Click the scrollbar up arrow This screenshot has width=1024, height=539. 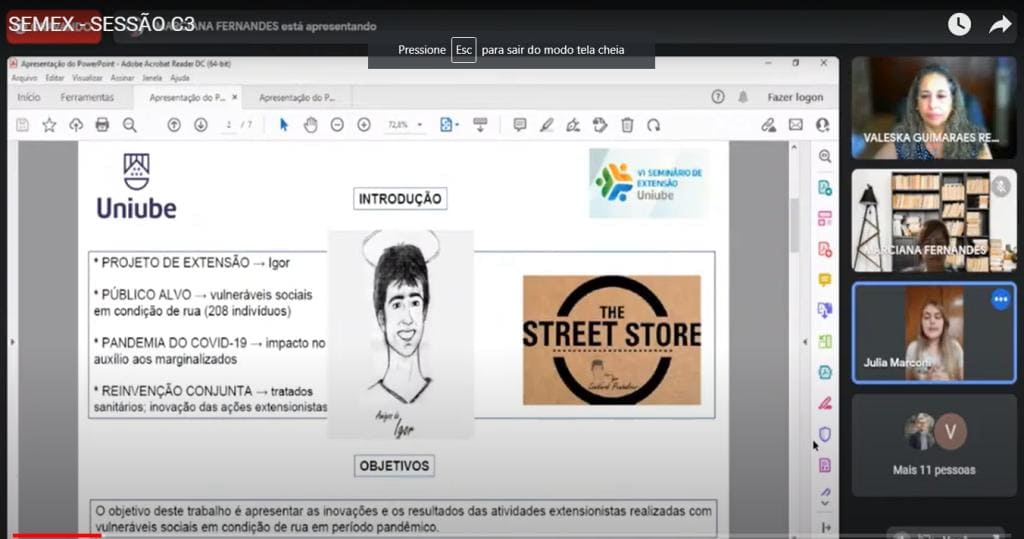coord(794,148)
